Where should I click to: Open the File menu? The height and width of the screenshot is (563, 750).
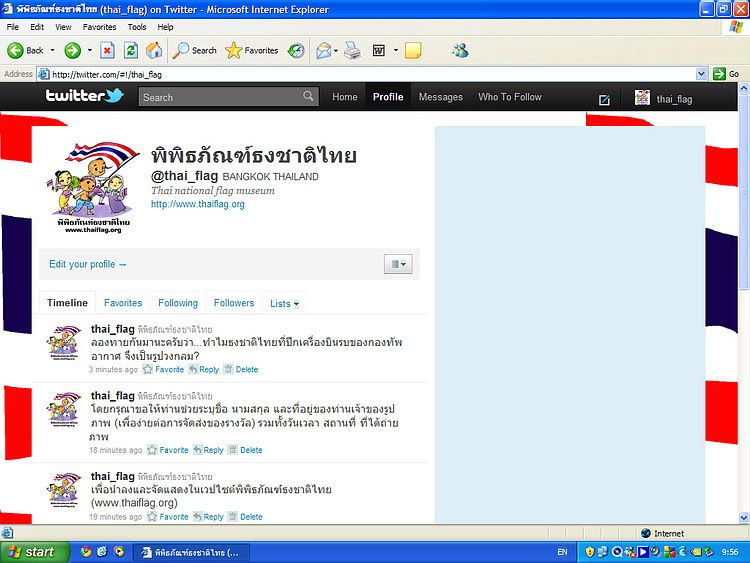tap(13, 27)
